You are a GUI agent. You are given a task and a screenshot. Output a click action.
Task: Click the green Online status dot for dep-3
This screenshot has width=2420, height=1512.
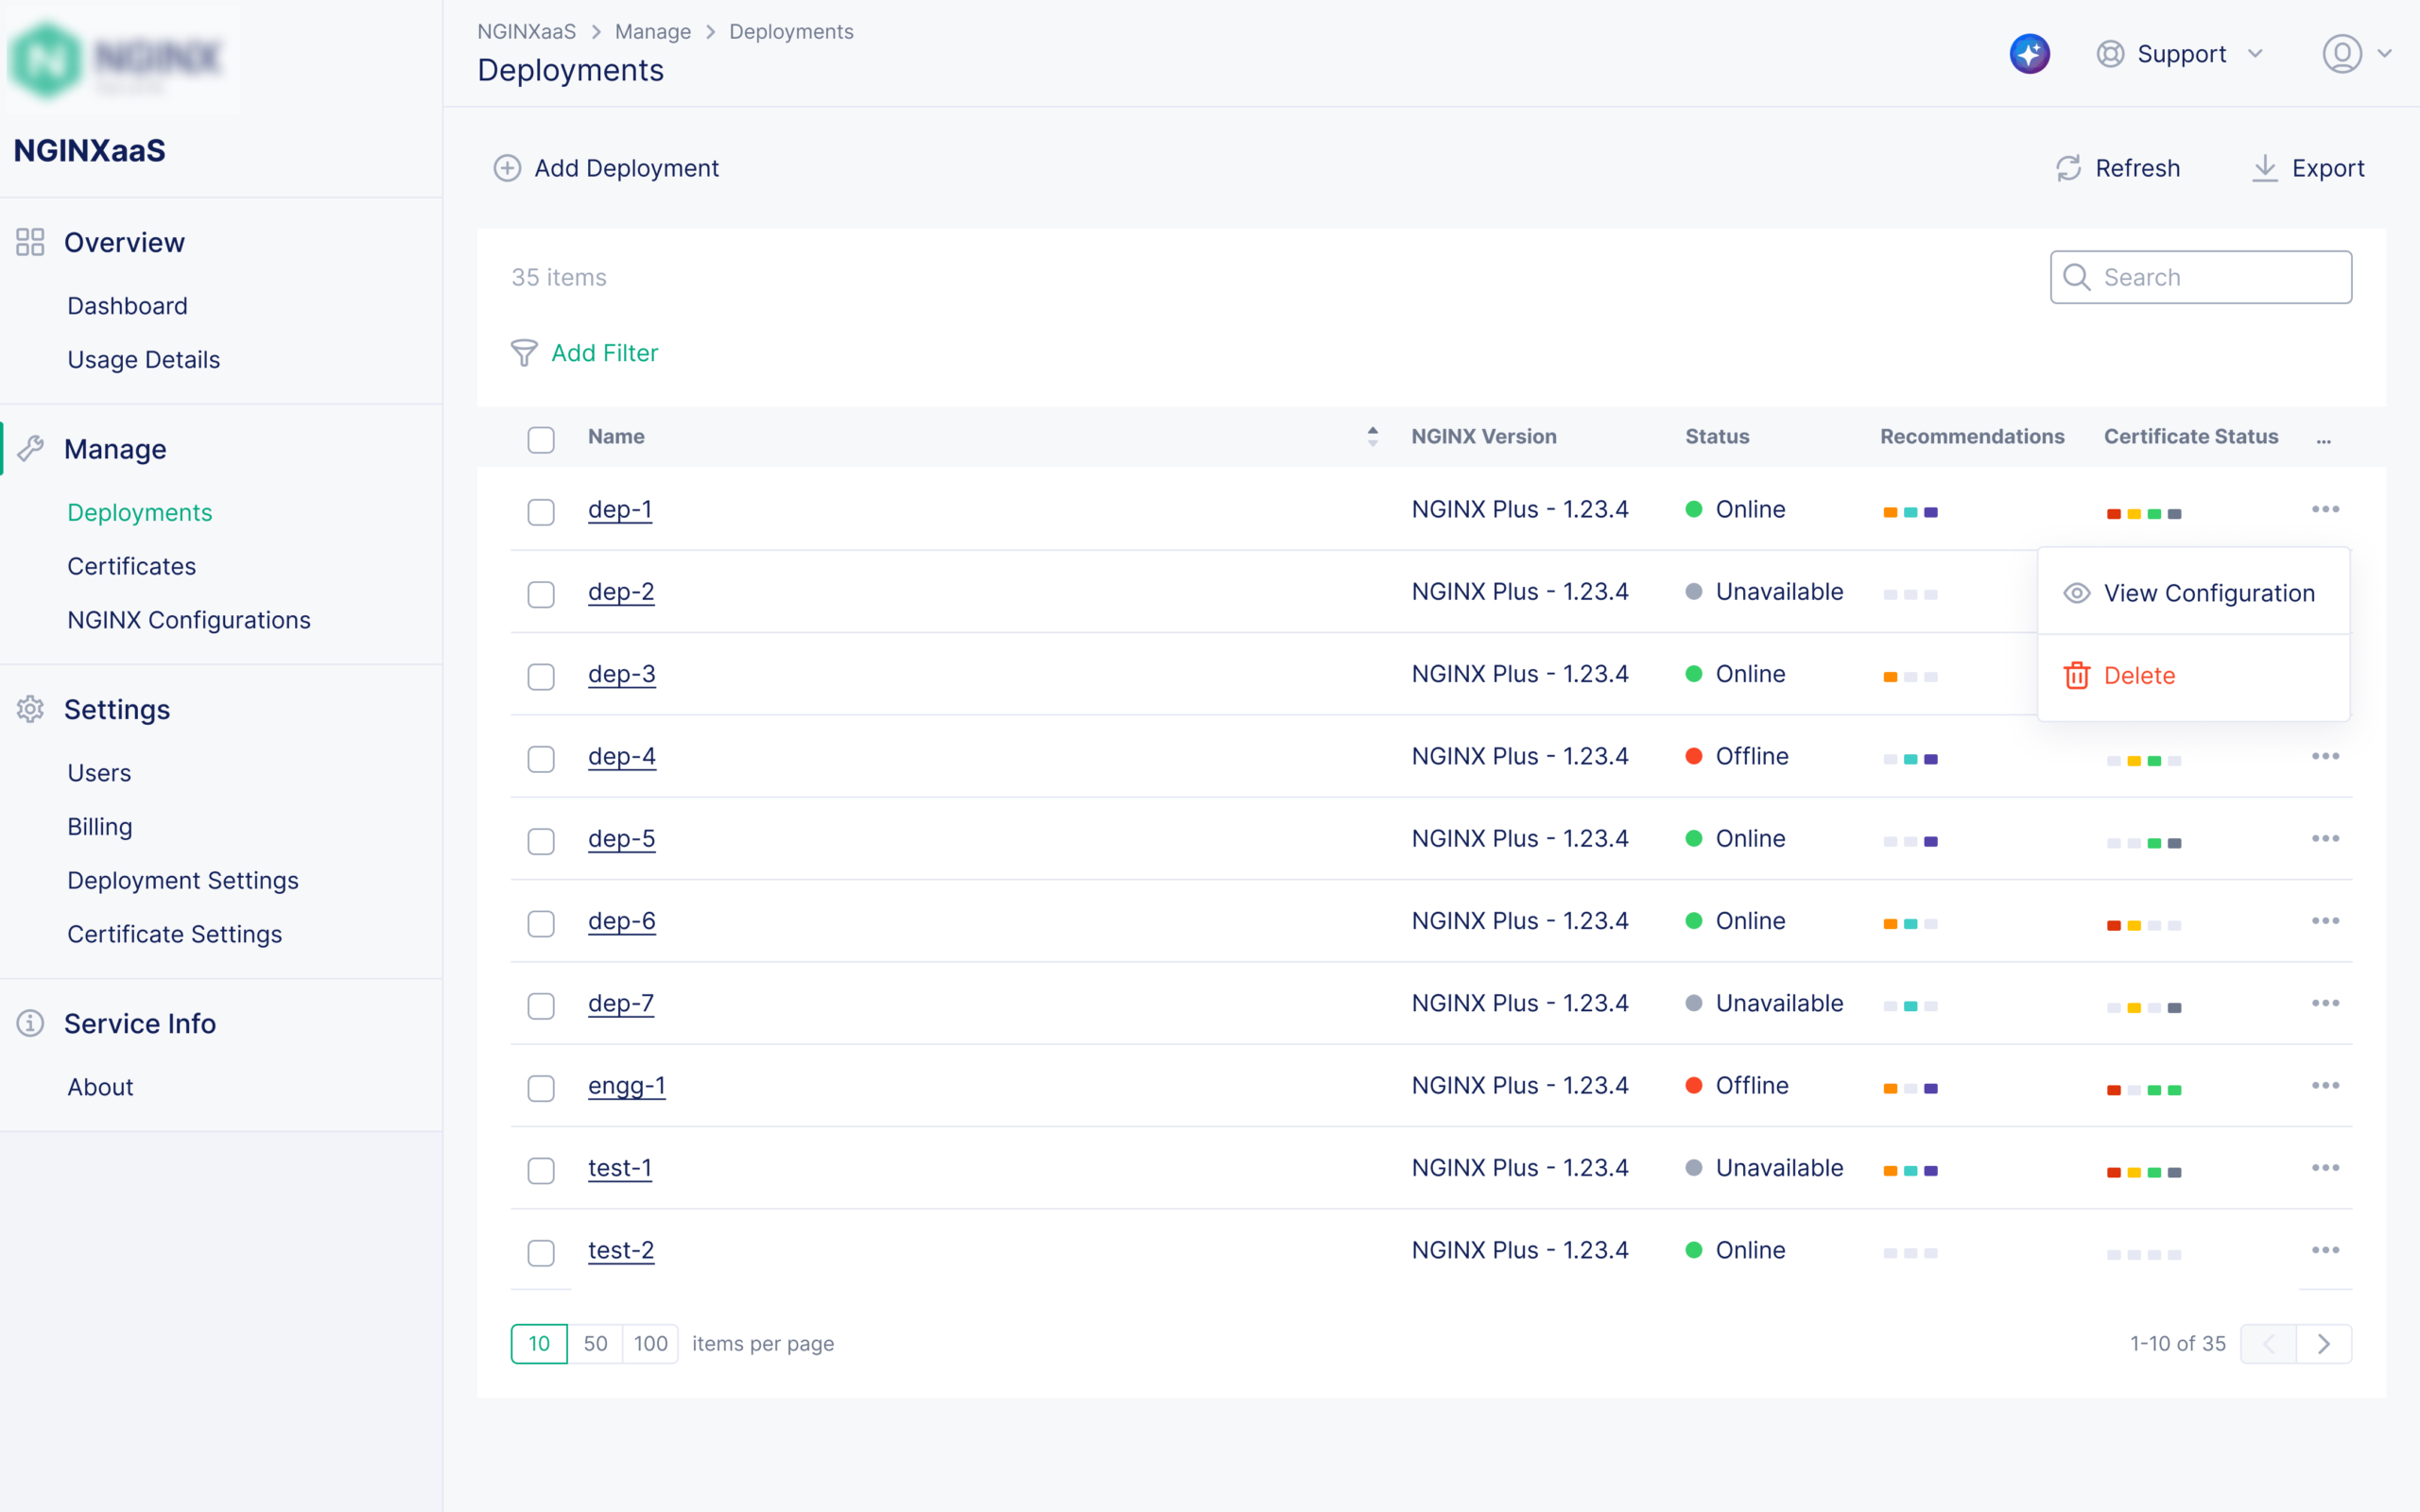(1693, 674)
